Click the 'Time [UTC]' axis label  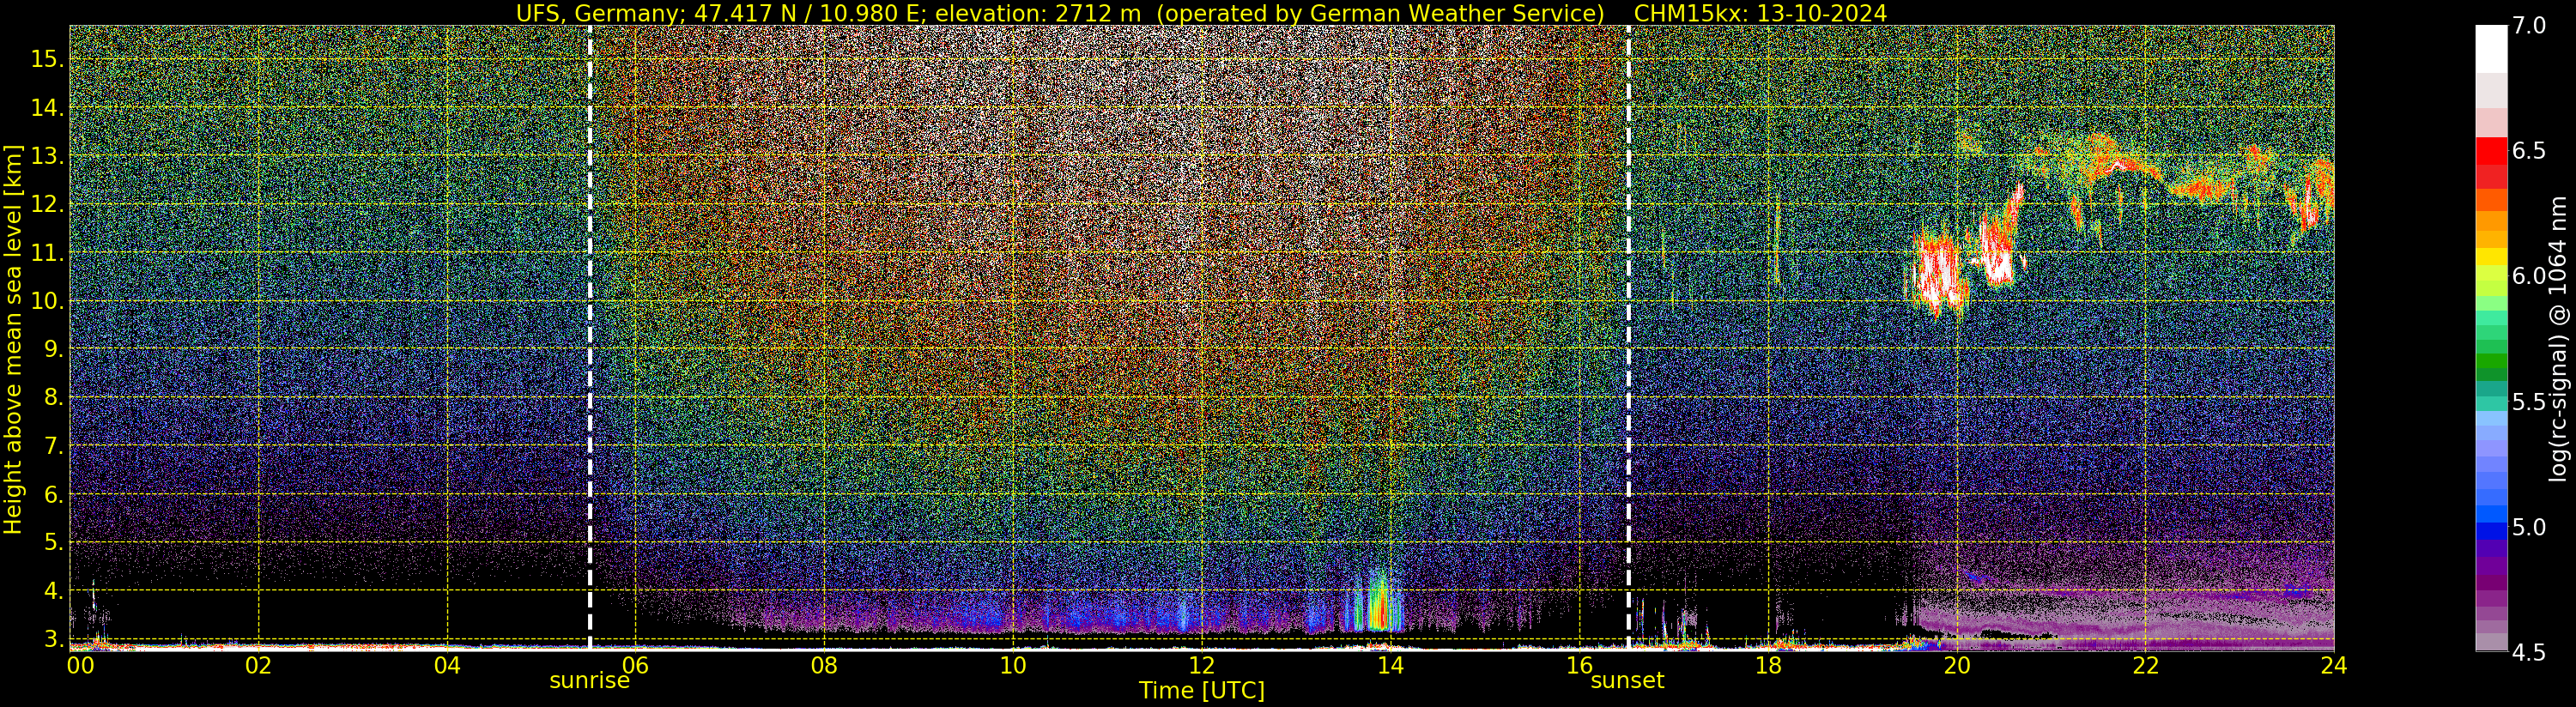coord(1202,691)
